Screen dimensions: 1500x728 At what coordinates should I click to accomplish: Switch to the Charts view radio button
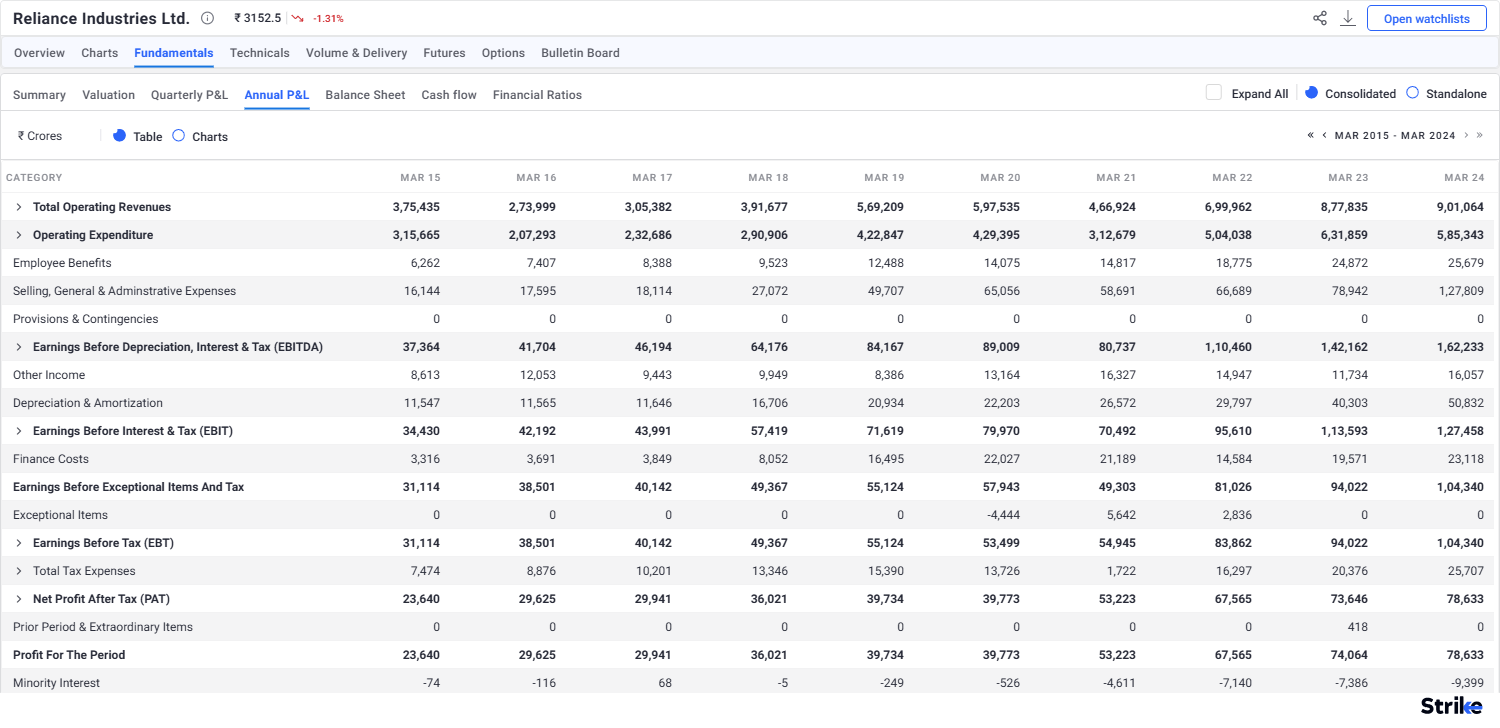point(178,135)
